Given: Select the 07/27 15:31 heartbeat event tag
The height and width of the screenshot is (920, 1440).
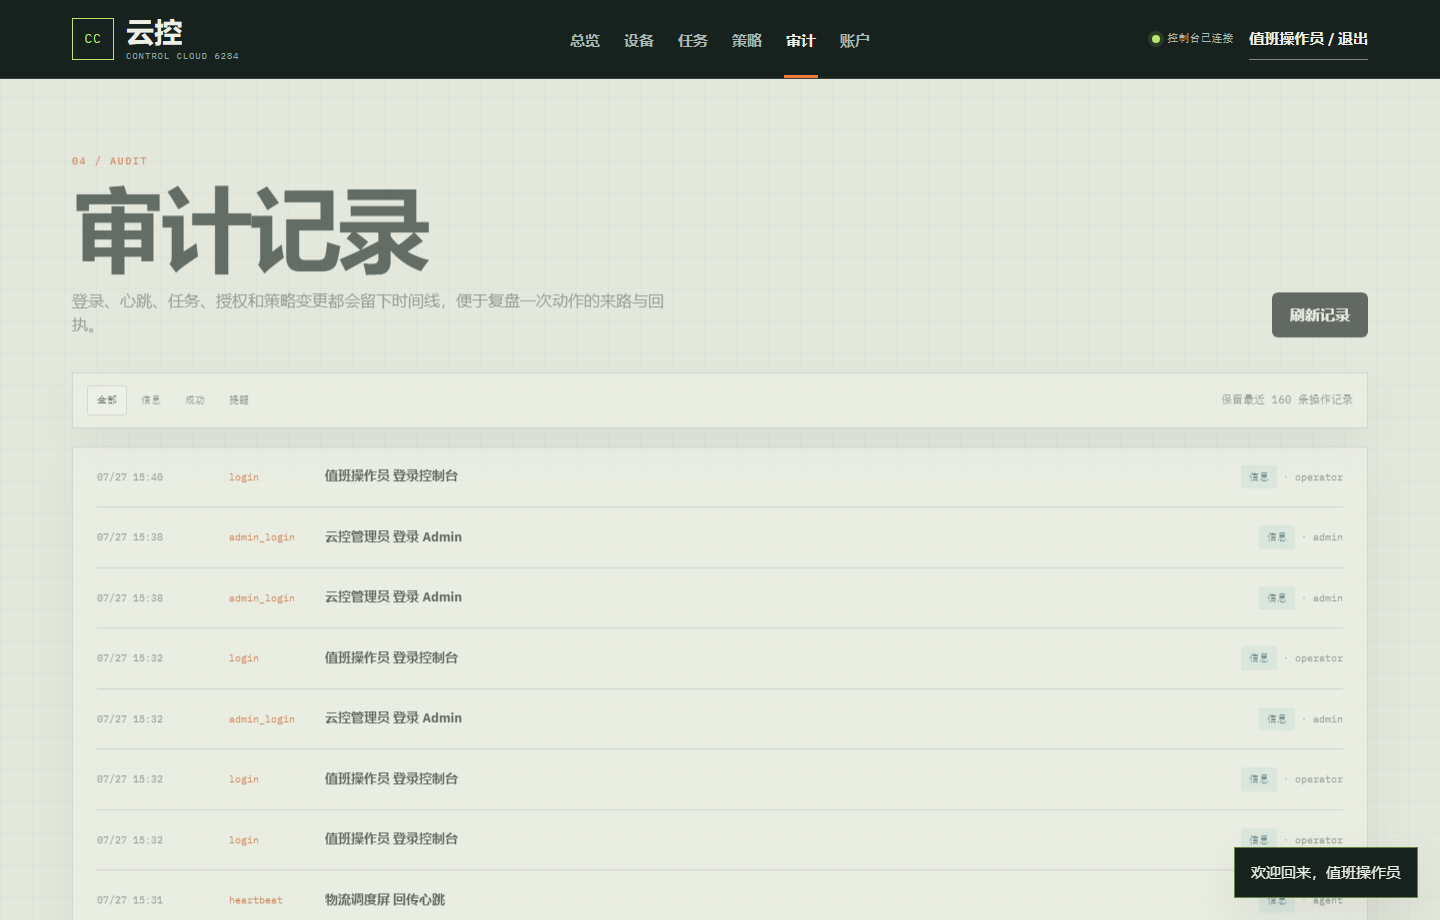Looking at the screenshot, I should click(x=256, y=900).
